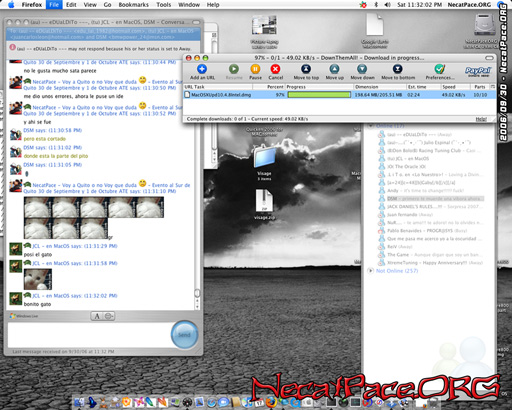Open the Tools menu
The width and height of the screenshot is (512, 410).
164,5
